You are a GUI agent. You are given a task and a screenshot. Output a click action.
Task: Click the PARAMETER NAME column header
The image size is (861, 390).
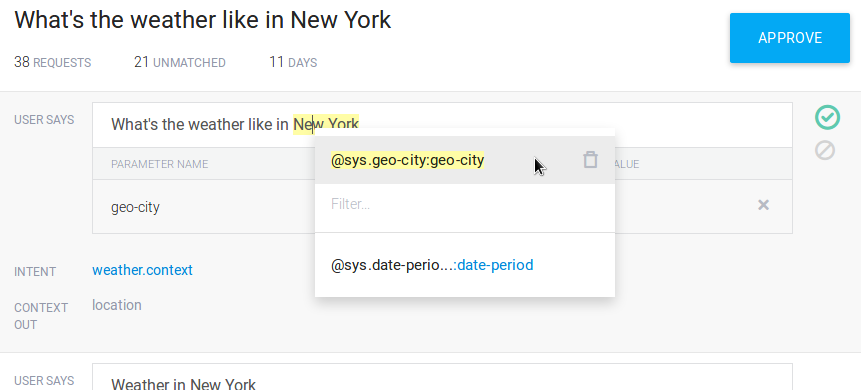pyautogui.click(x=159, y=164)
